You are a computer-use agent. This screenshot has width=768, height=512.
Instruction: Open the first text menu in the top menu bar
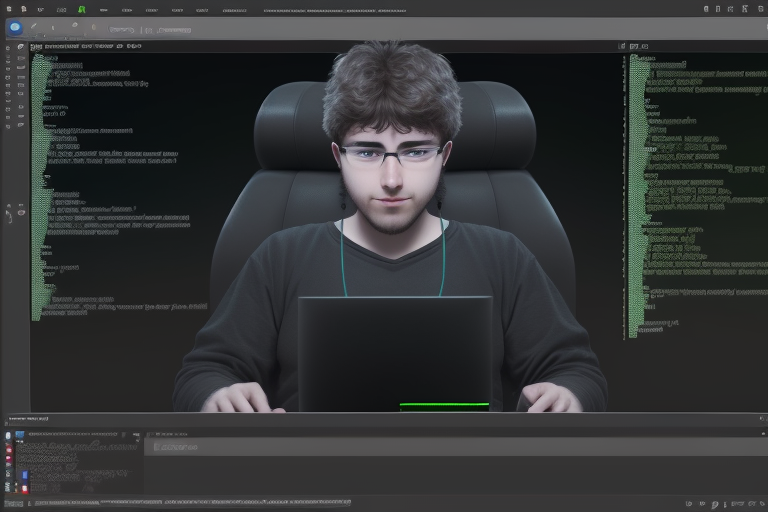42,9
